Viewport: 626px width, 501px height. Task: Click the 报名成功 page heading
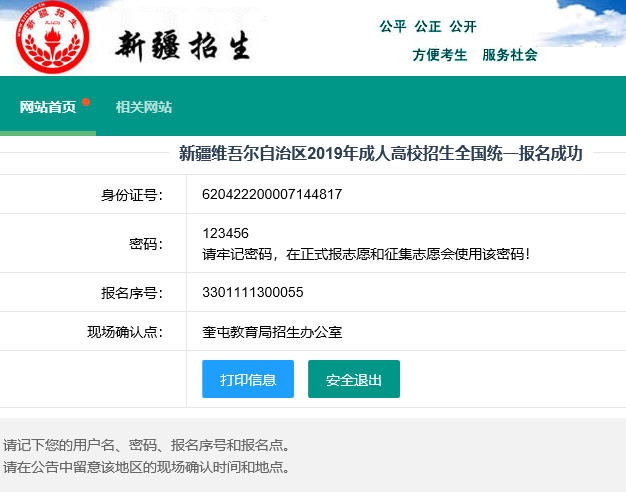point(380,153)
